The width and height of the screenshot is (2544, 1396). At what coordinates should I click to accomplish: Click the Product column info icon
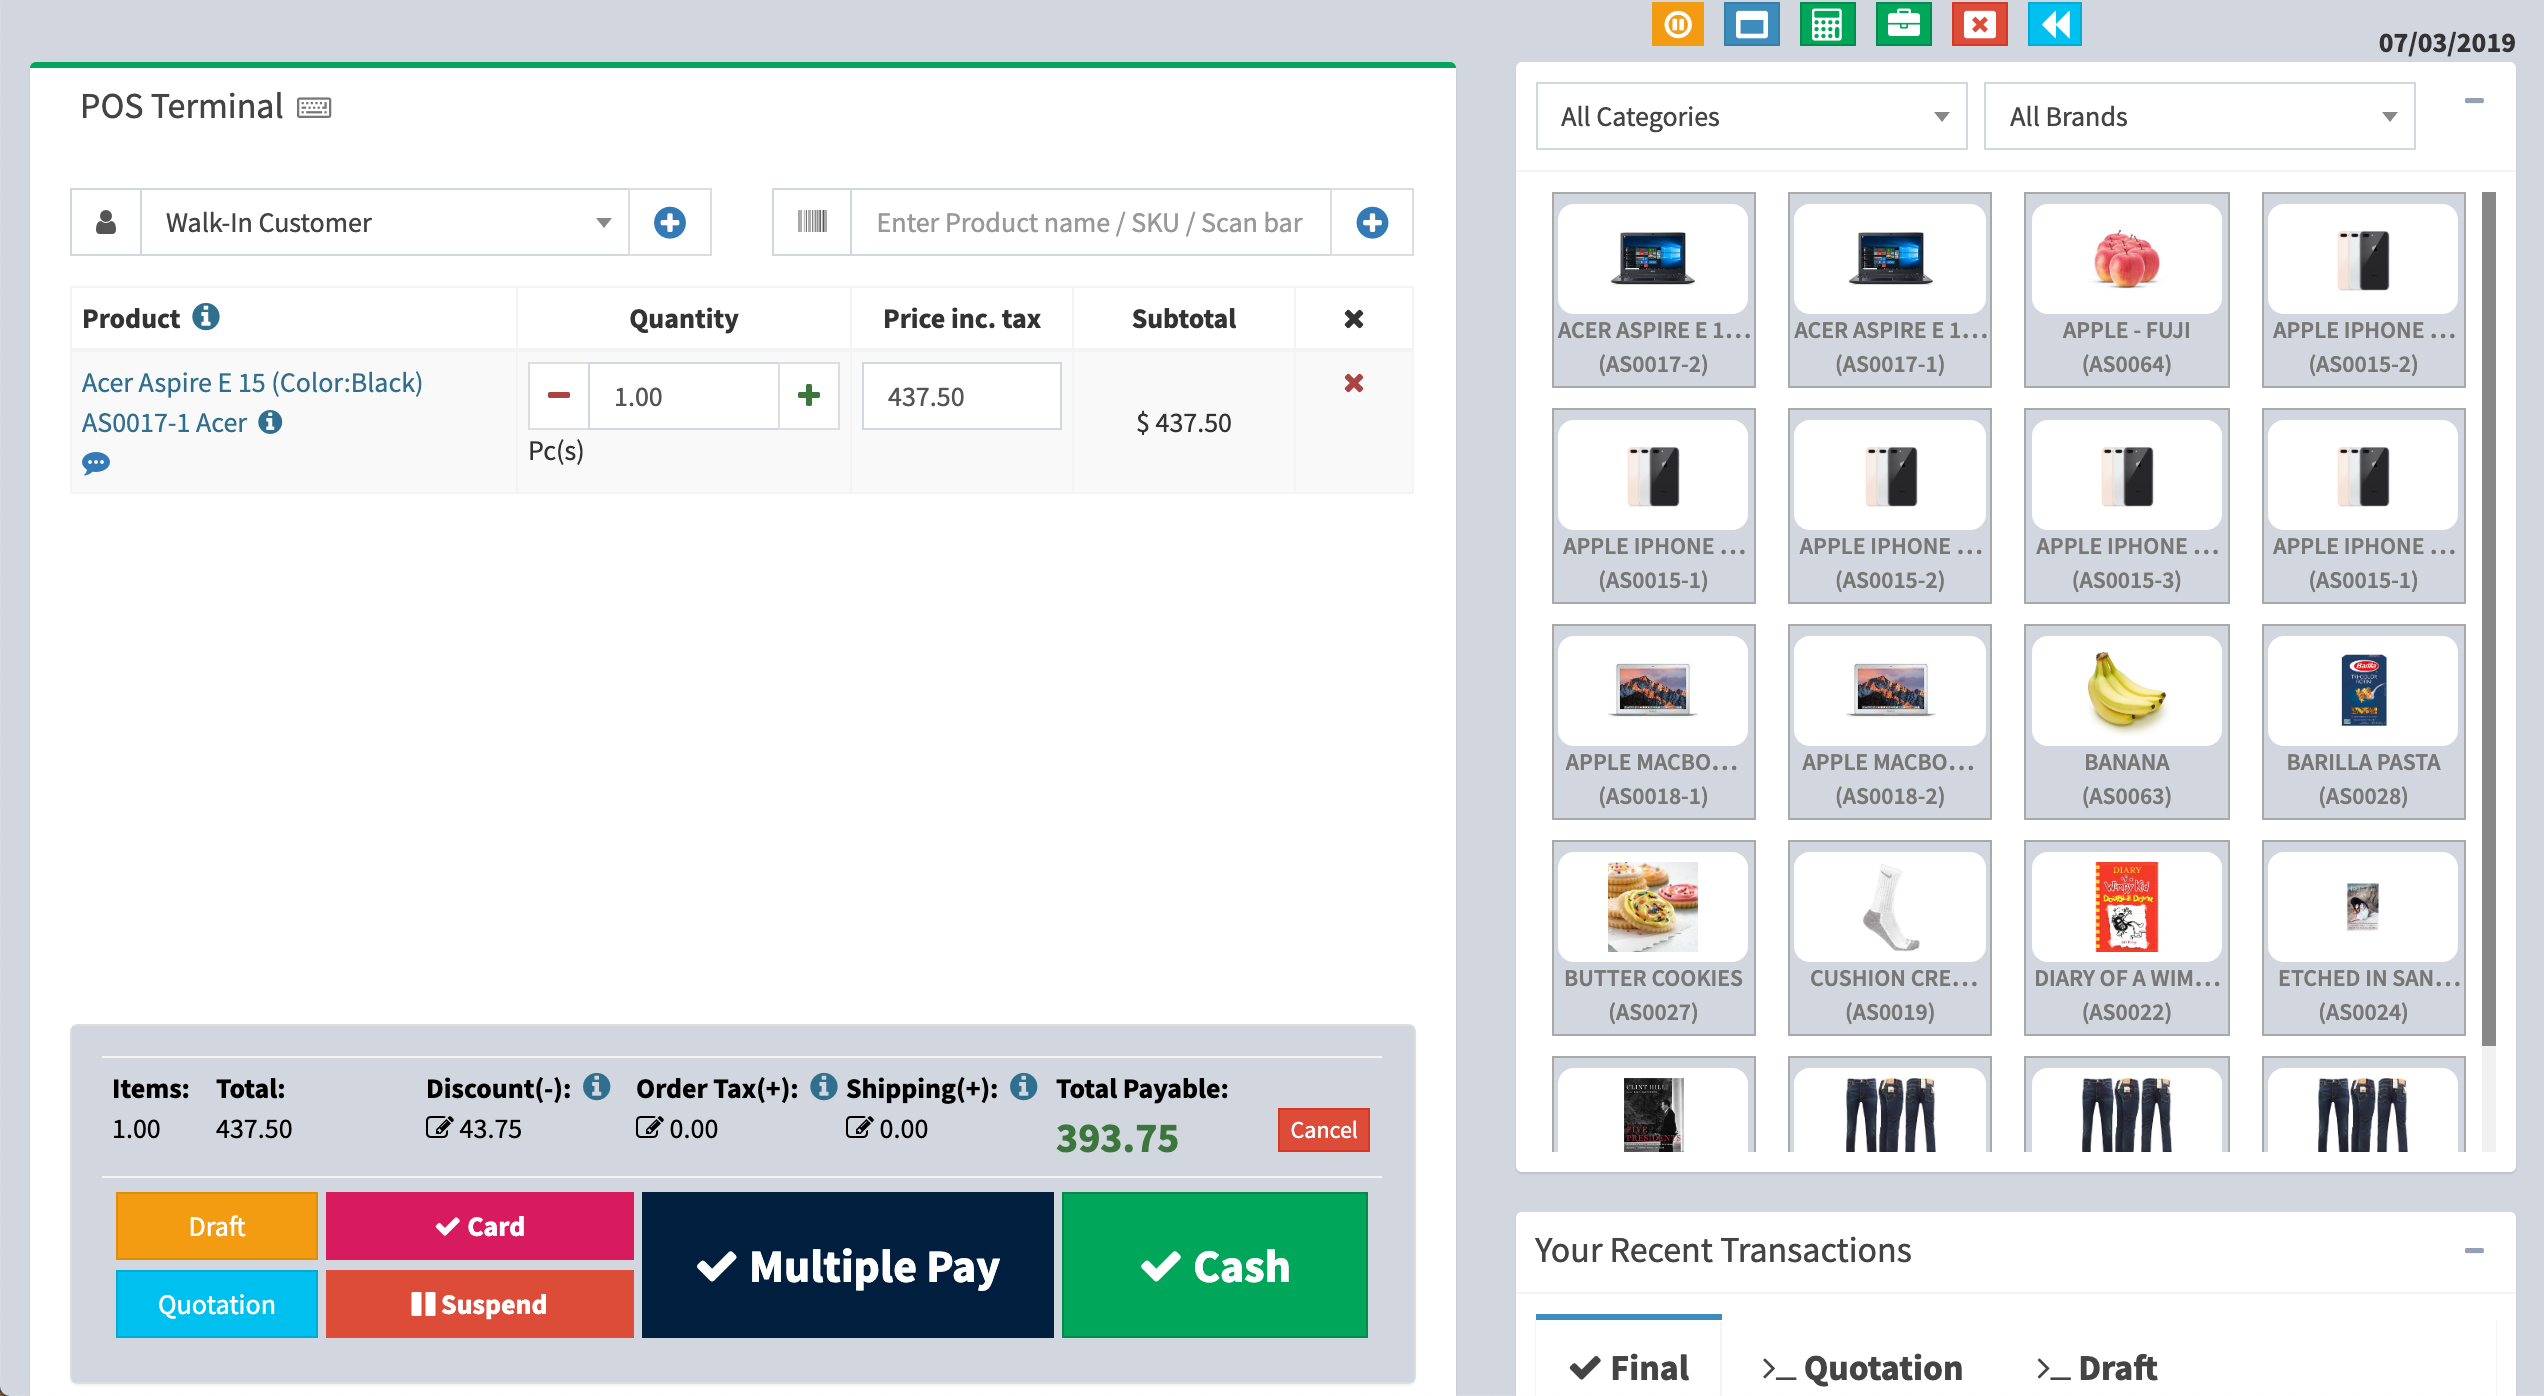(206, 317)
